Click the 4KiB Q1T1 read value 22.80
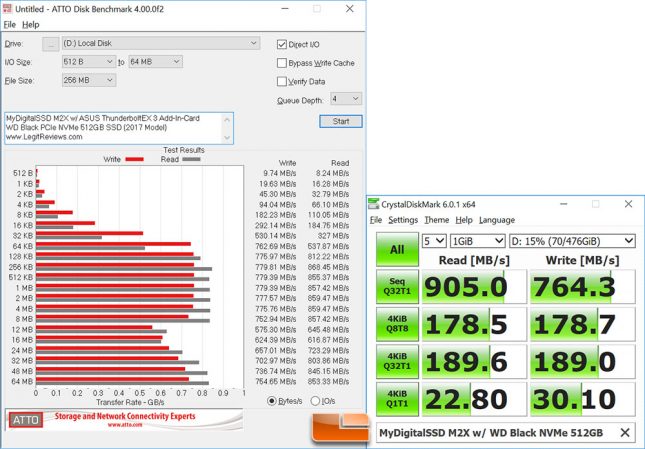The image size is (645, 449). click(x=474, y=399)
